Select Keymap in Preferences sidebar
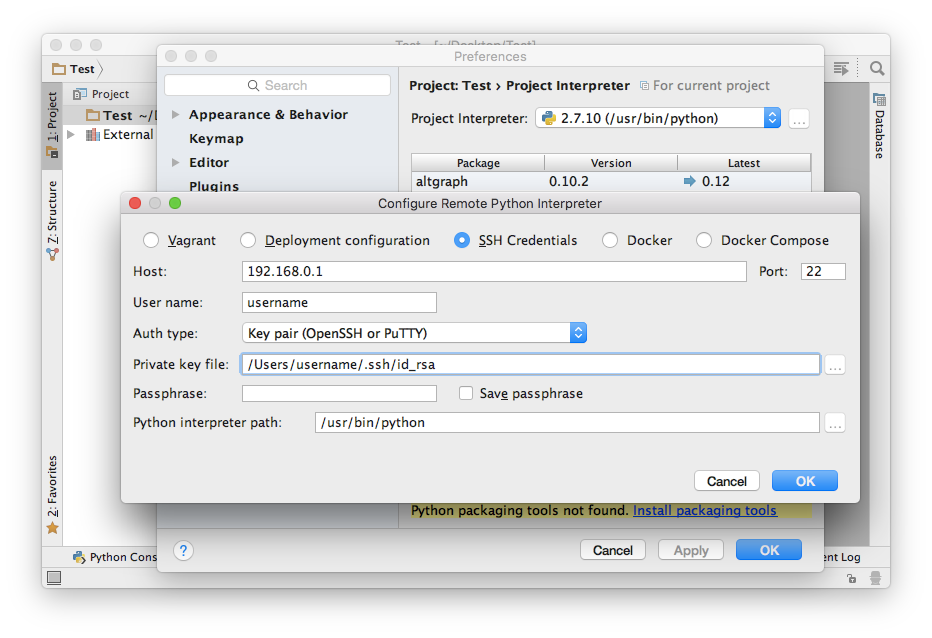The width and height of the screenshot is (932, 638). click(216, 139)
